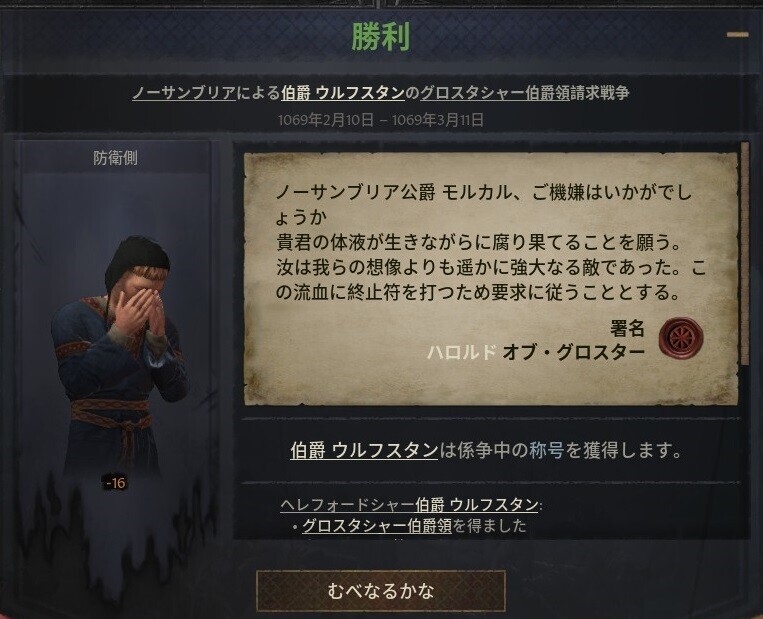Click the -16 opinion badge under portrait

point(116,483)
